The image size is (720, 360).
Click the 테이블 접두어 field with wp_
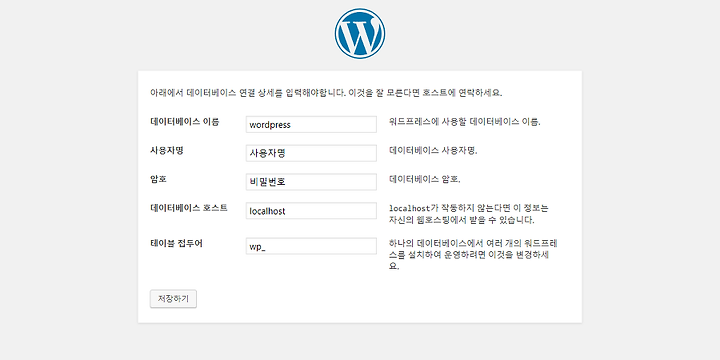pyautogui.click(x=311, y=246)
